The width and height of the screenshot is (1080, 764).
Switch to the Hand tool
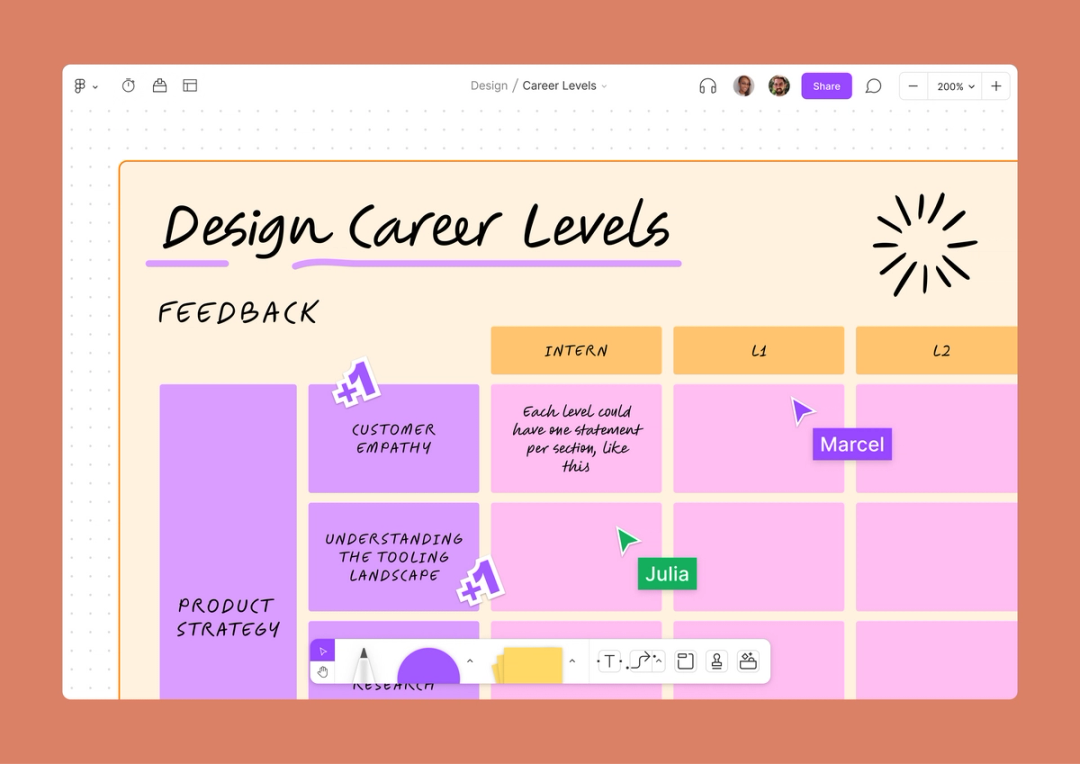pyautogui.click(x=322, y=672)
